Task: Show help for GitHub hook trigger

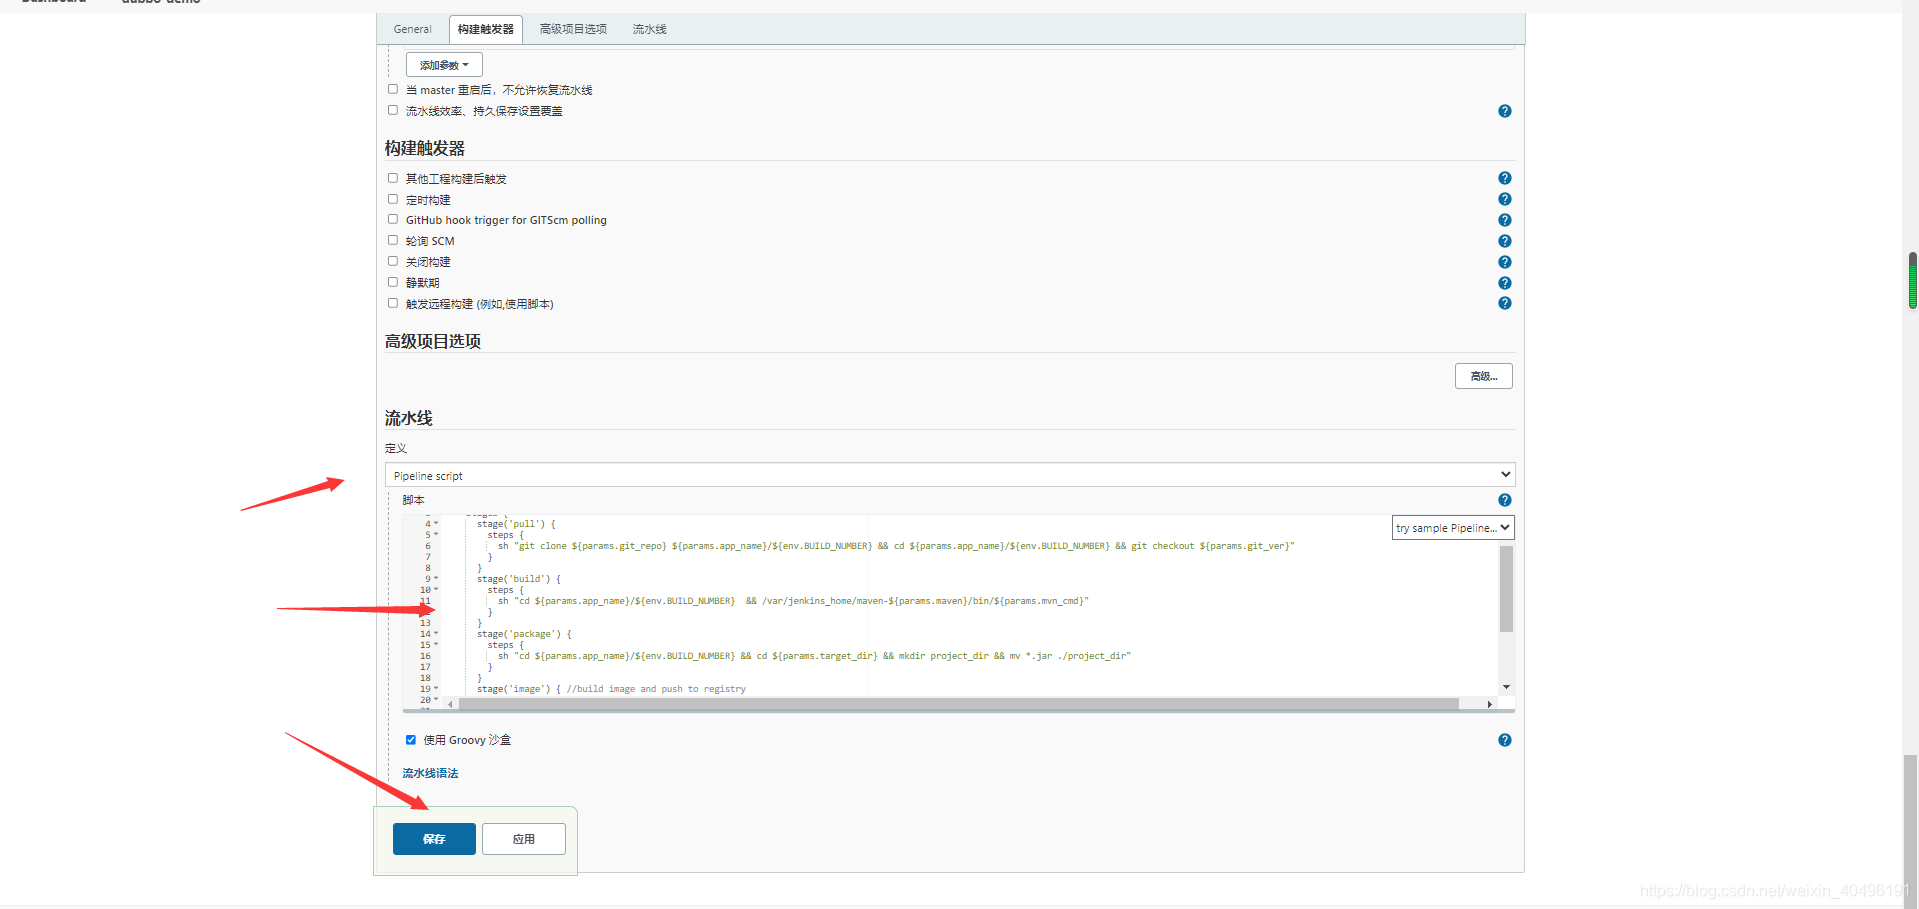Action: (x=1504, y=220)
